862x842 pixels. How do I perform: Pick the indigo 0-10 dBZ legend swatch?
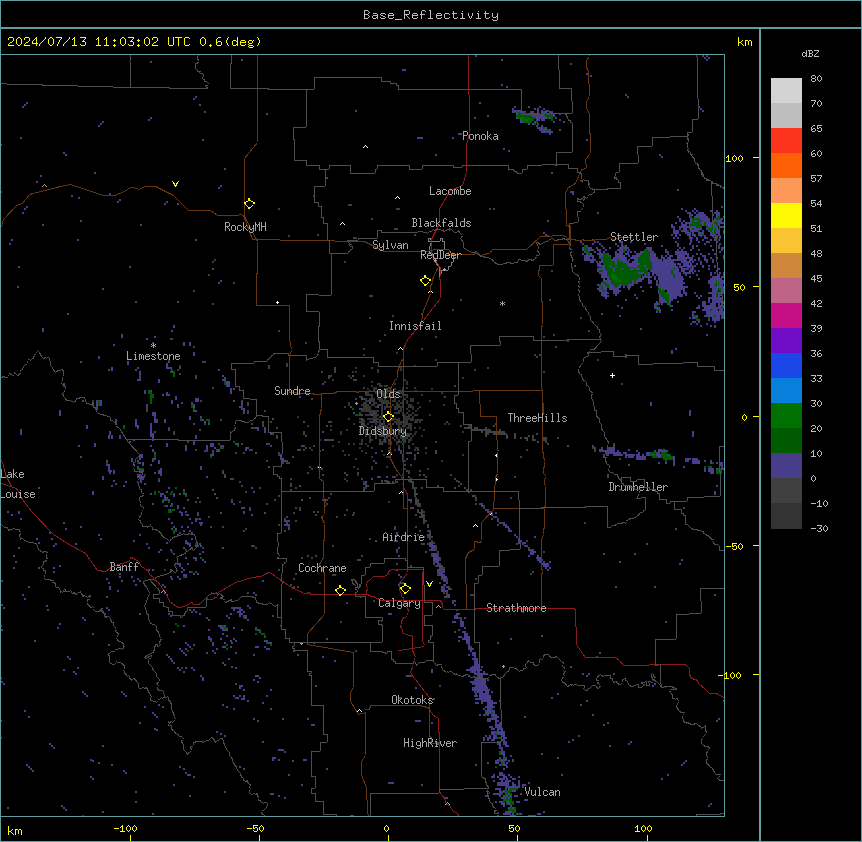pos(786,466)
